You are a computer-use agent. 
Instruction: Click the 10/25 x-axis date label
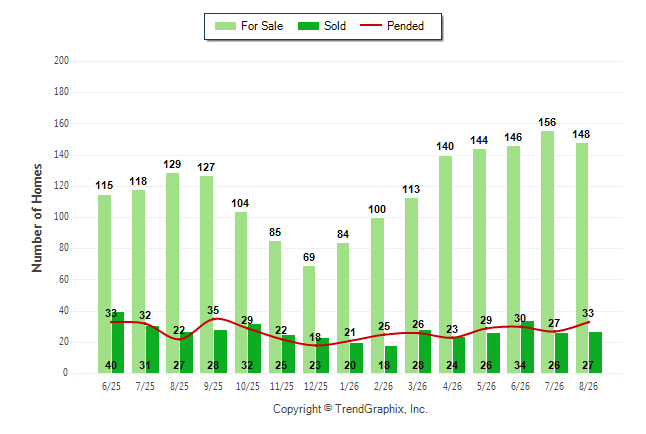pos(248,387)
